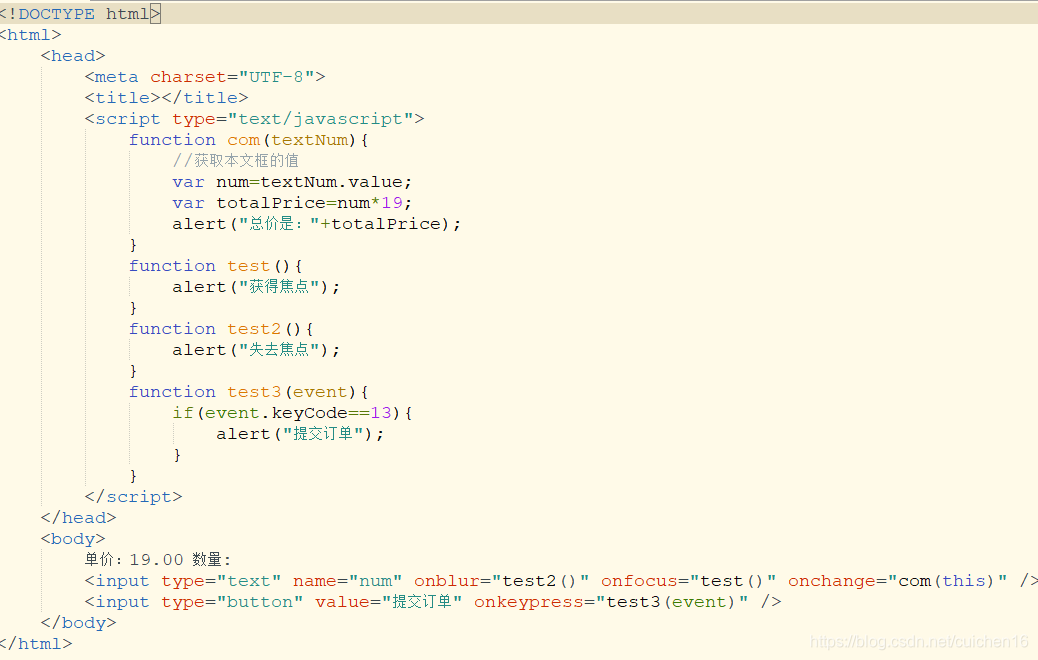Click the alert 失去焦点 line
Screen dimensions: 1038x660
pyautogui.click(x=256, y=350)
